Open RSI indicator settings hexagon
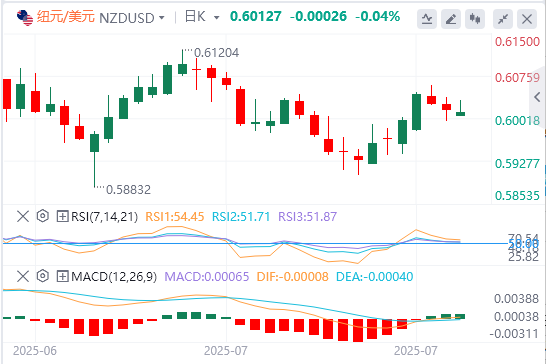 coord(42,216)
